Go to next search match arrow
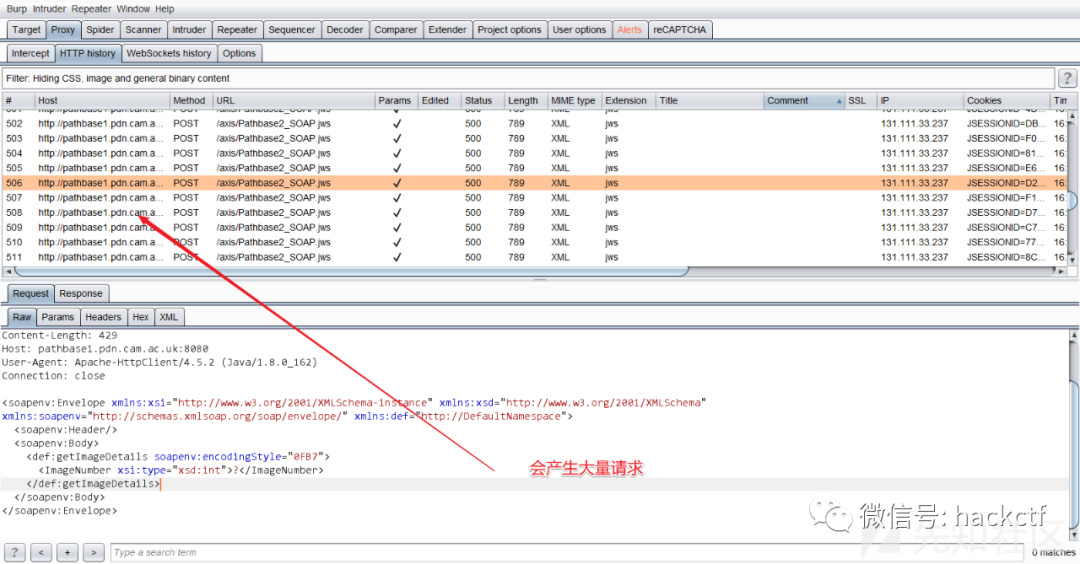Viewport: 1080px width, 564px height. [x=93, y=552]
